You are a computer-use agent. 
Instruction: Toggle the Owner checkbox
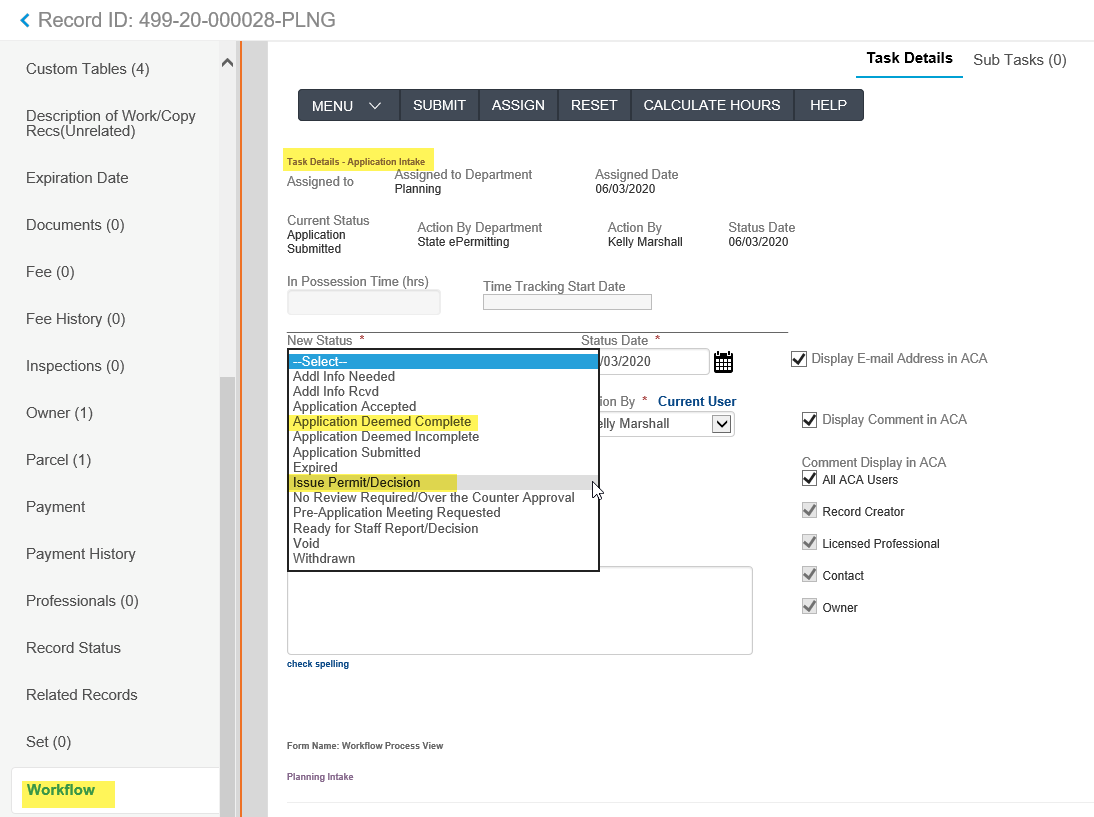(809, 607)
